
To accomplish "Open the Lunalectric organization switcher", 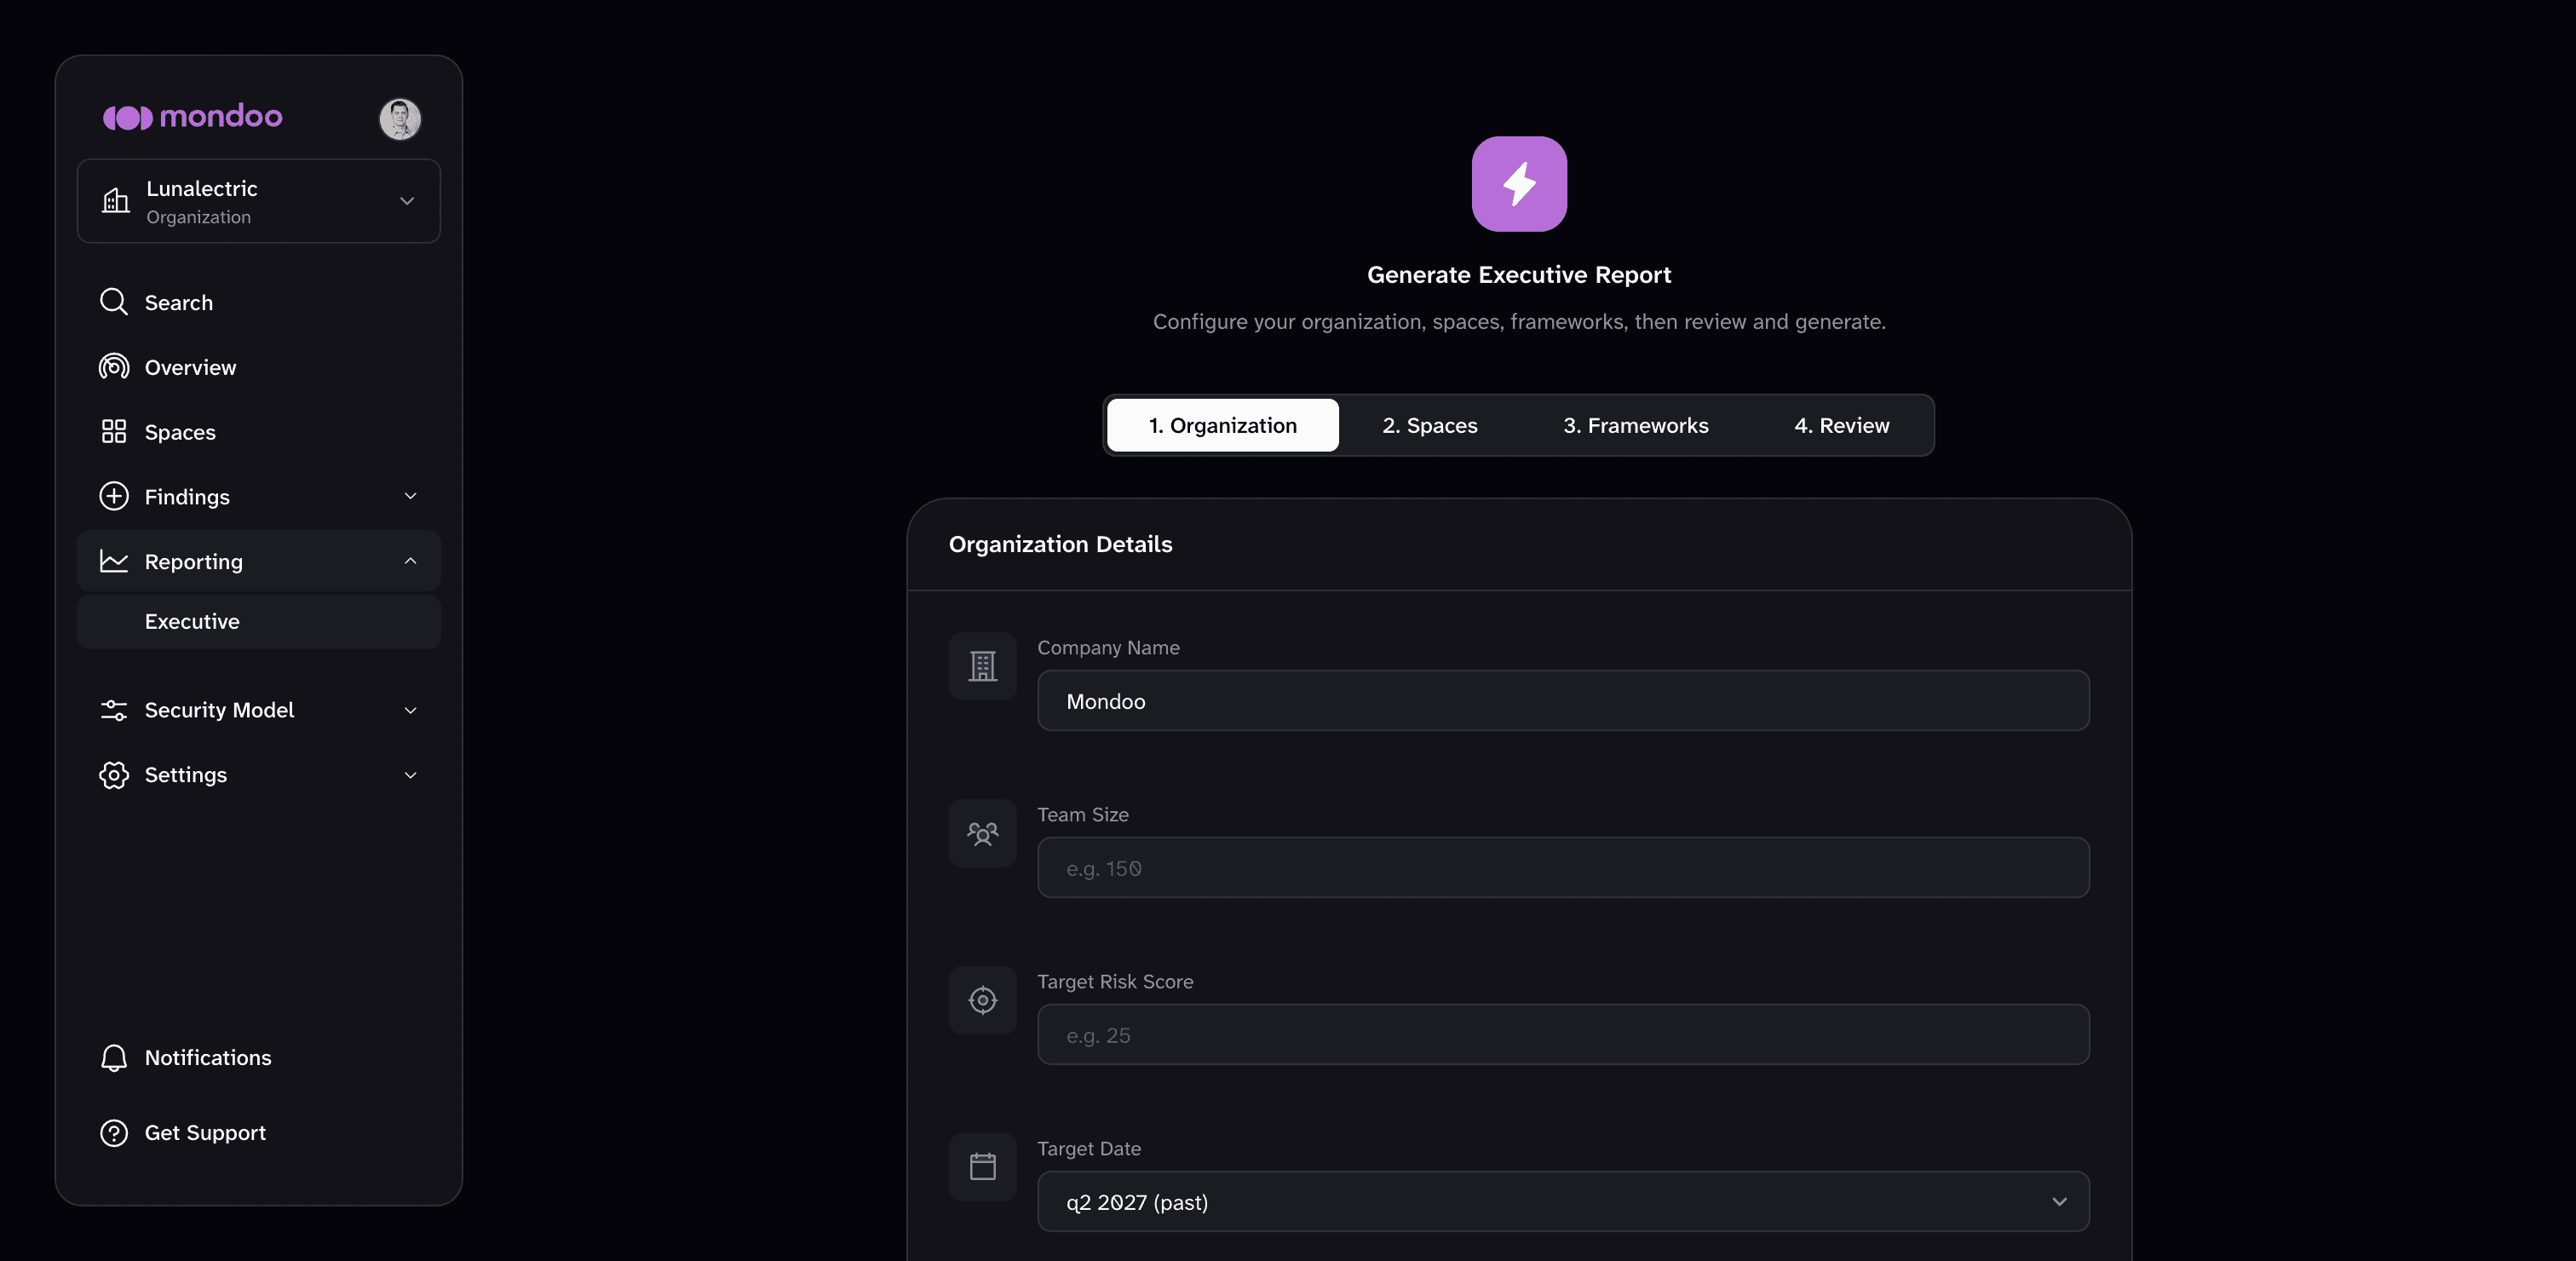I will (259, 201).
